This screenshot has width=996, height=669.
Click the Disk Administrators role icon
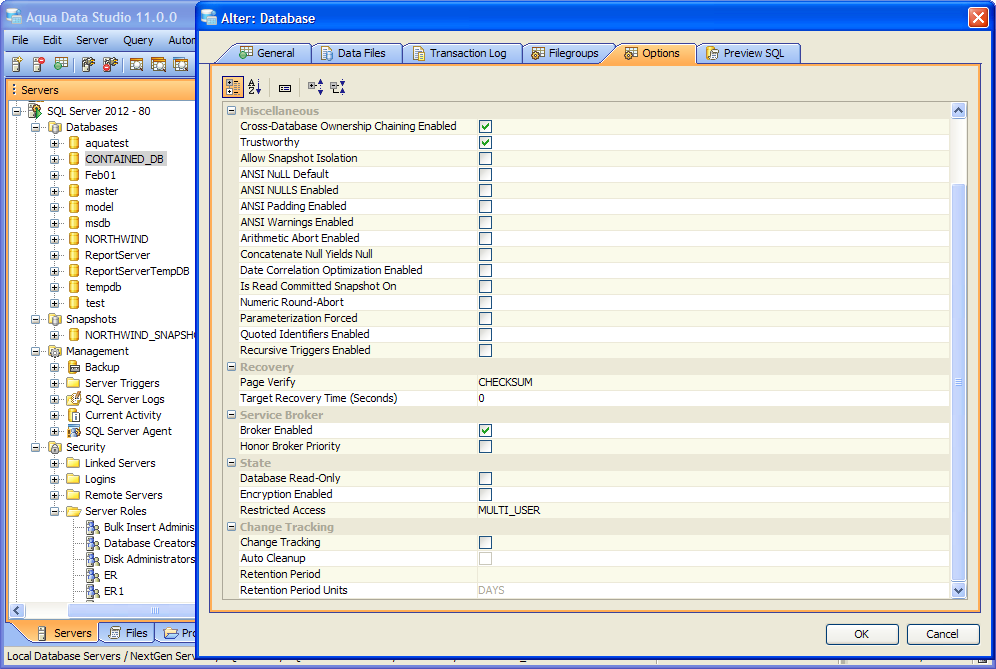[x=93, y=559]
